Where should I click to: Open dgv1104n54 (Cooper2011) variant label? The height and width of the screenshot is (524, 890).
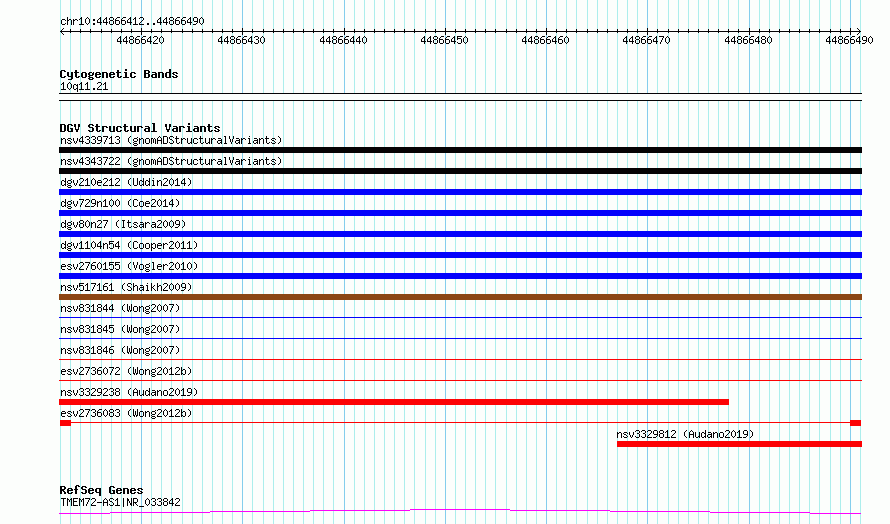pyautogui.click(x=129, y=245)
